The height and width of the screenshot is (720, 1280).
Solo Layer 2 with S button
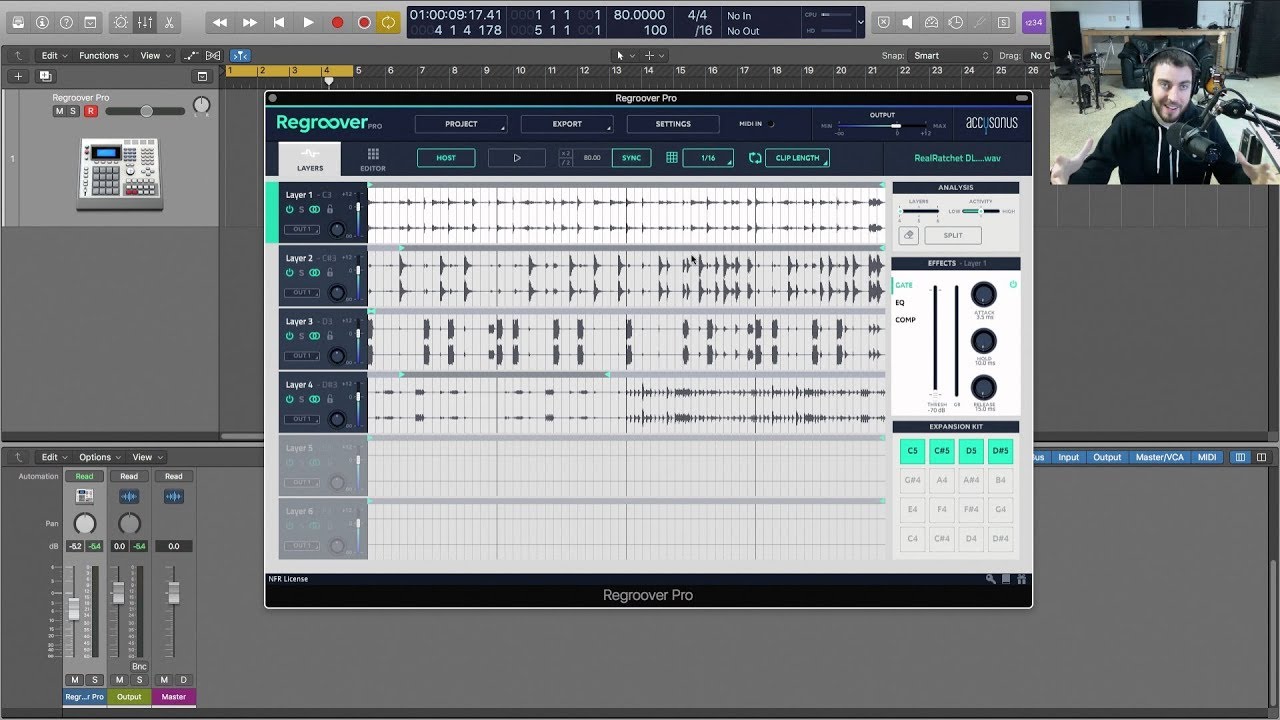click(301, 272)
